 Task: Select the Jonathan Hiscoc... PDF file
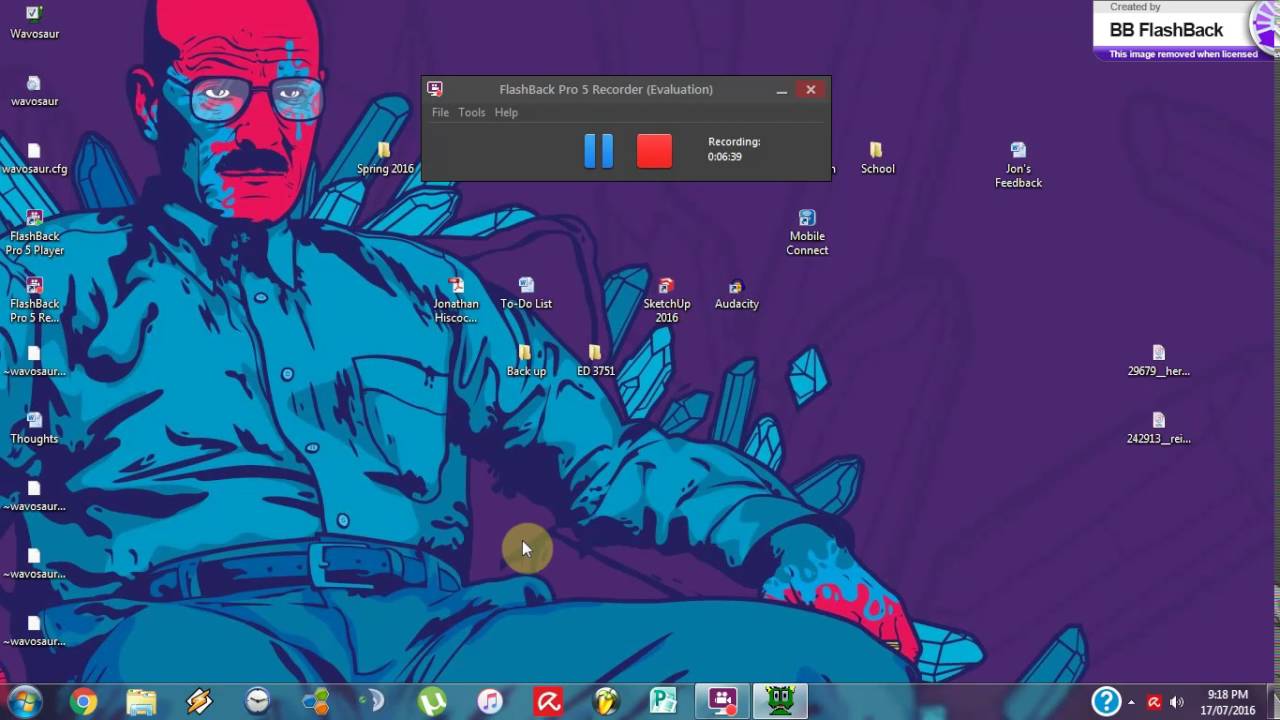point(456,300)
